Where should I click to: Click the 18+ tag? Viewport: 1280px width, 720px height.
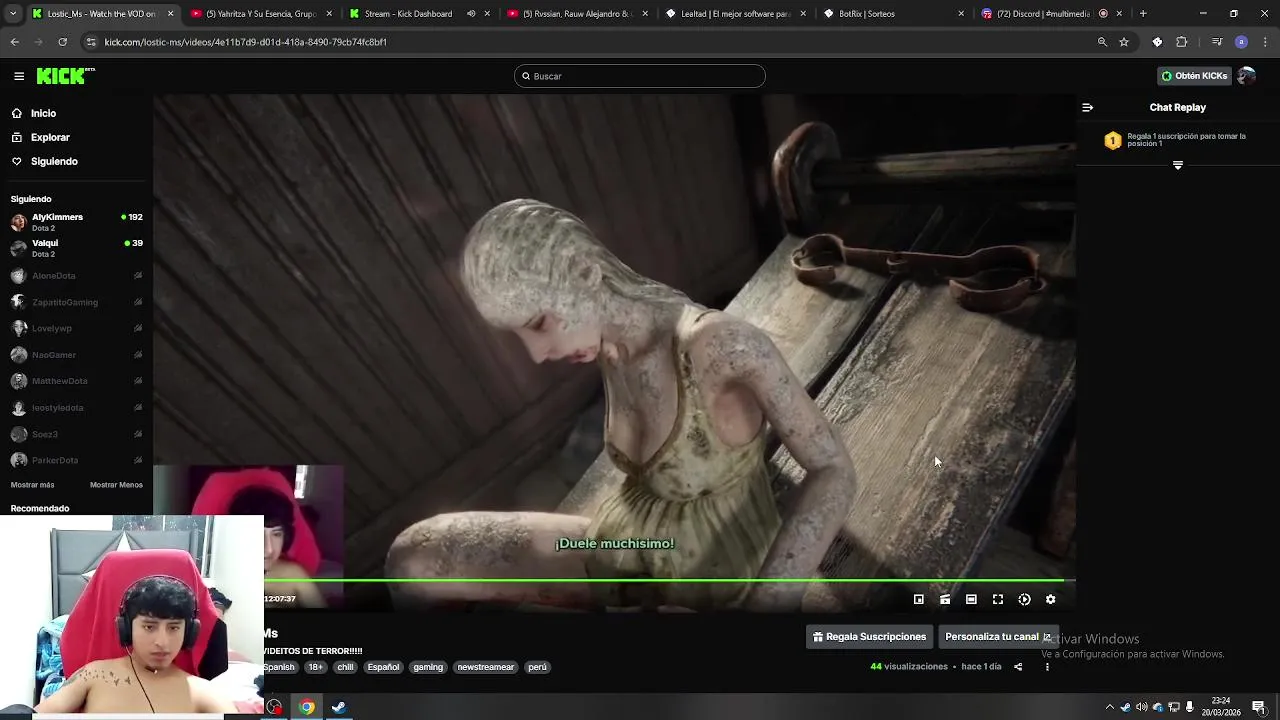point(315,667)
